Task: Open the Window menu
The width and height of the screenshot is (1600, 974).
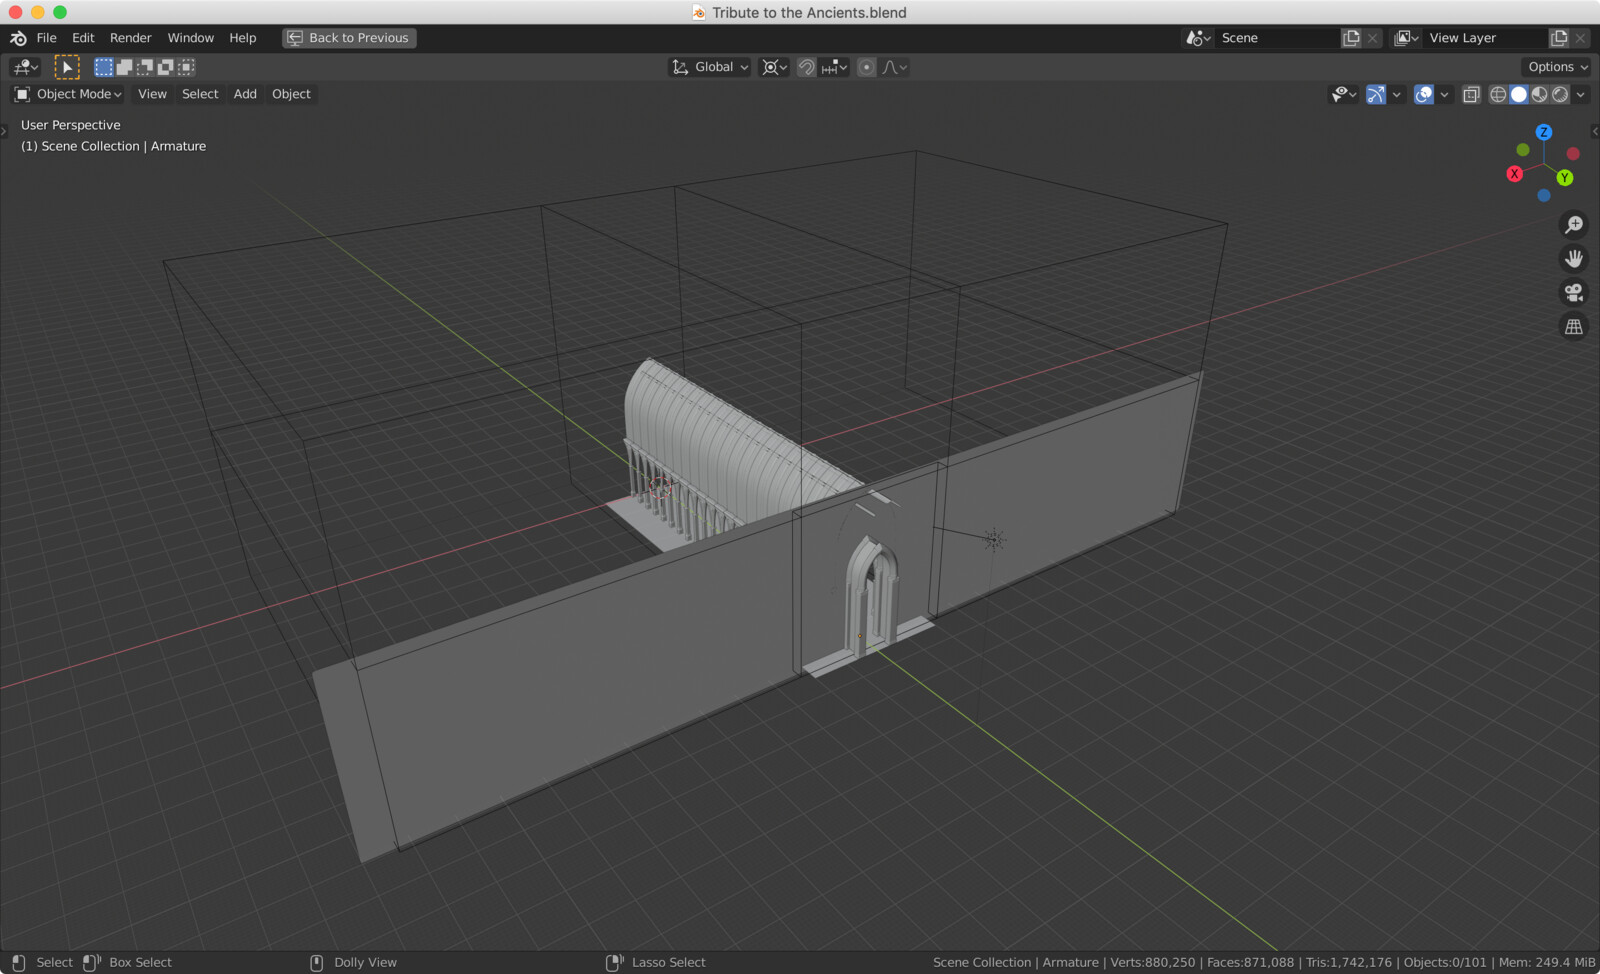Action: tap(191, 38)
